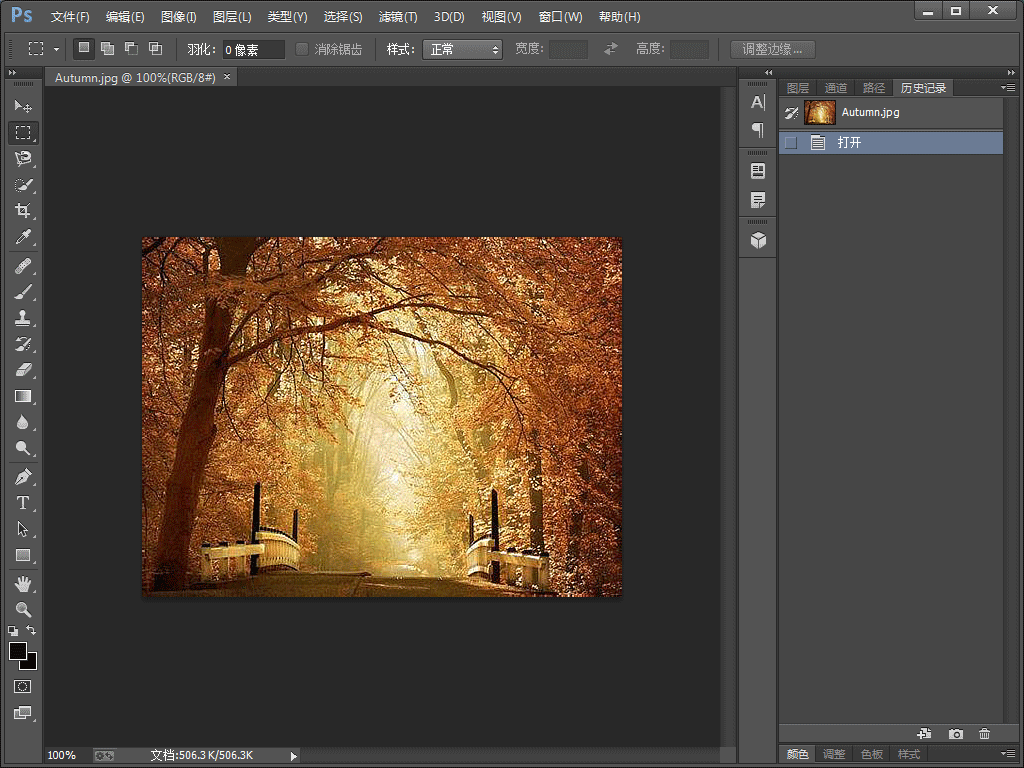Change screen mode button
The image size is (1024, 768).
(22, 712)
